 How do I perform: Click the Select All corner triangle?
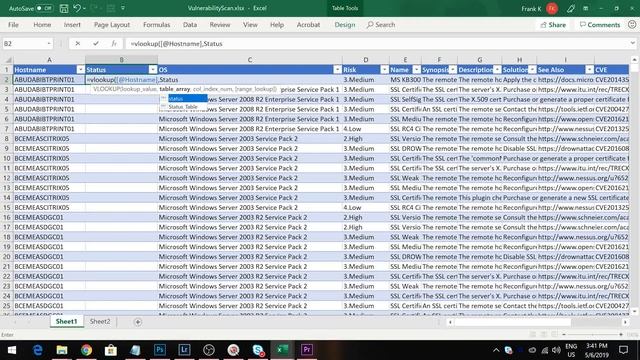click(x=7, y=60)
